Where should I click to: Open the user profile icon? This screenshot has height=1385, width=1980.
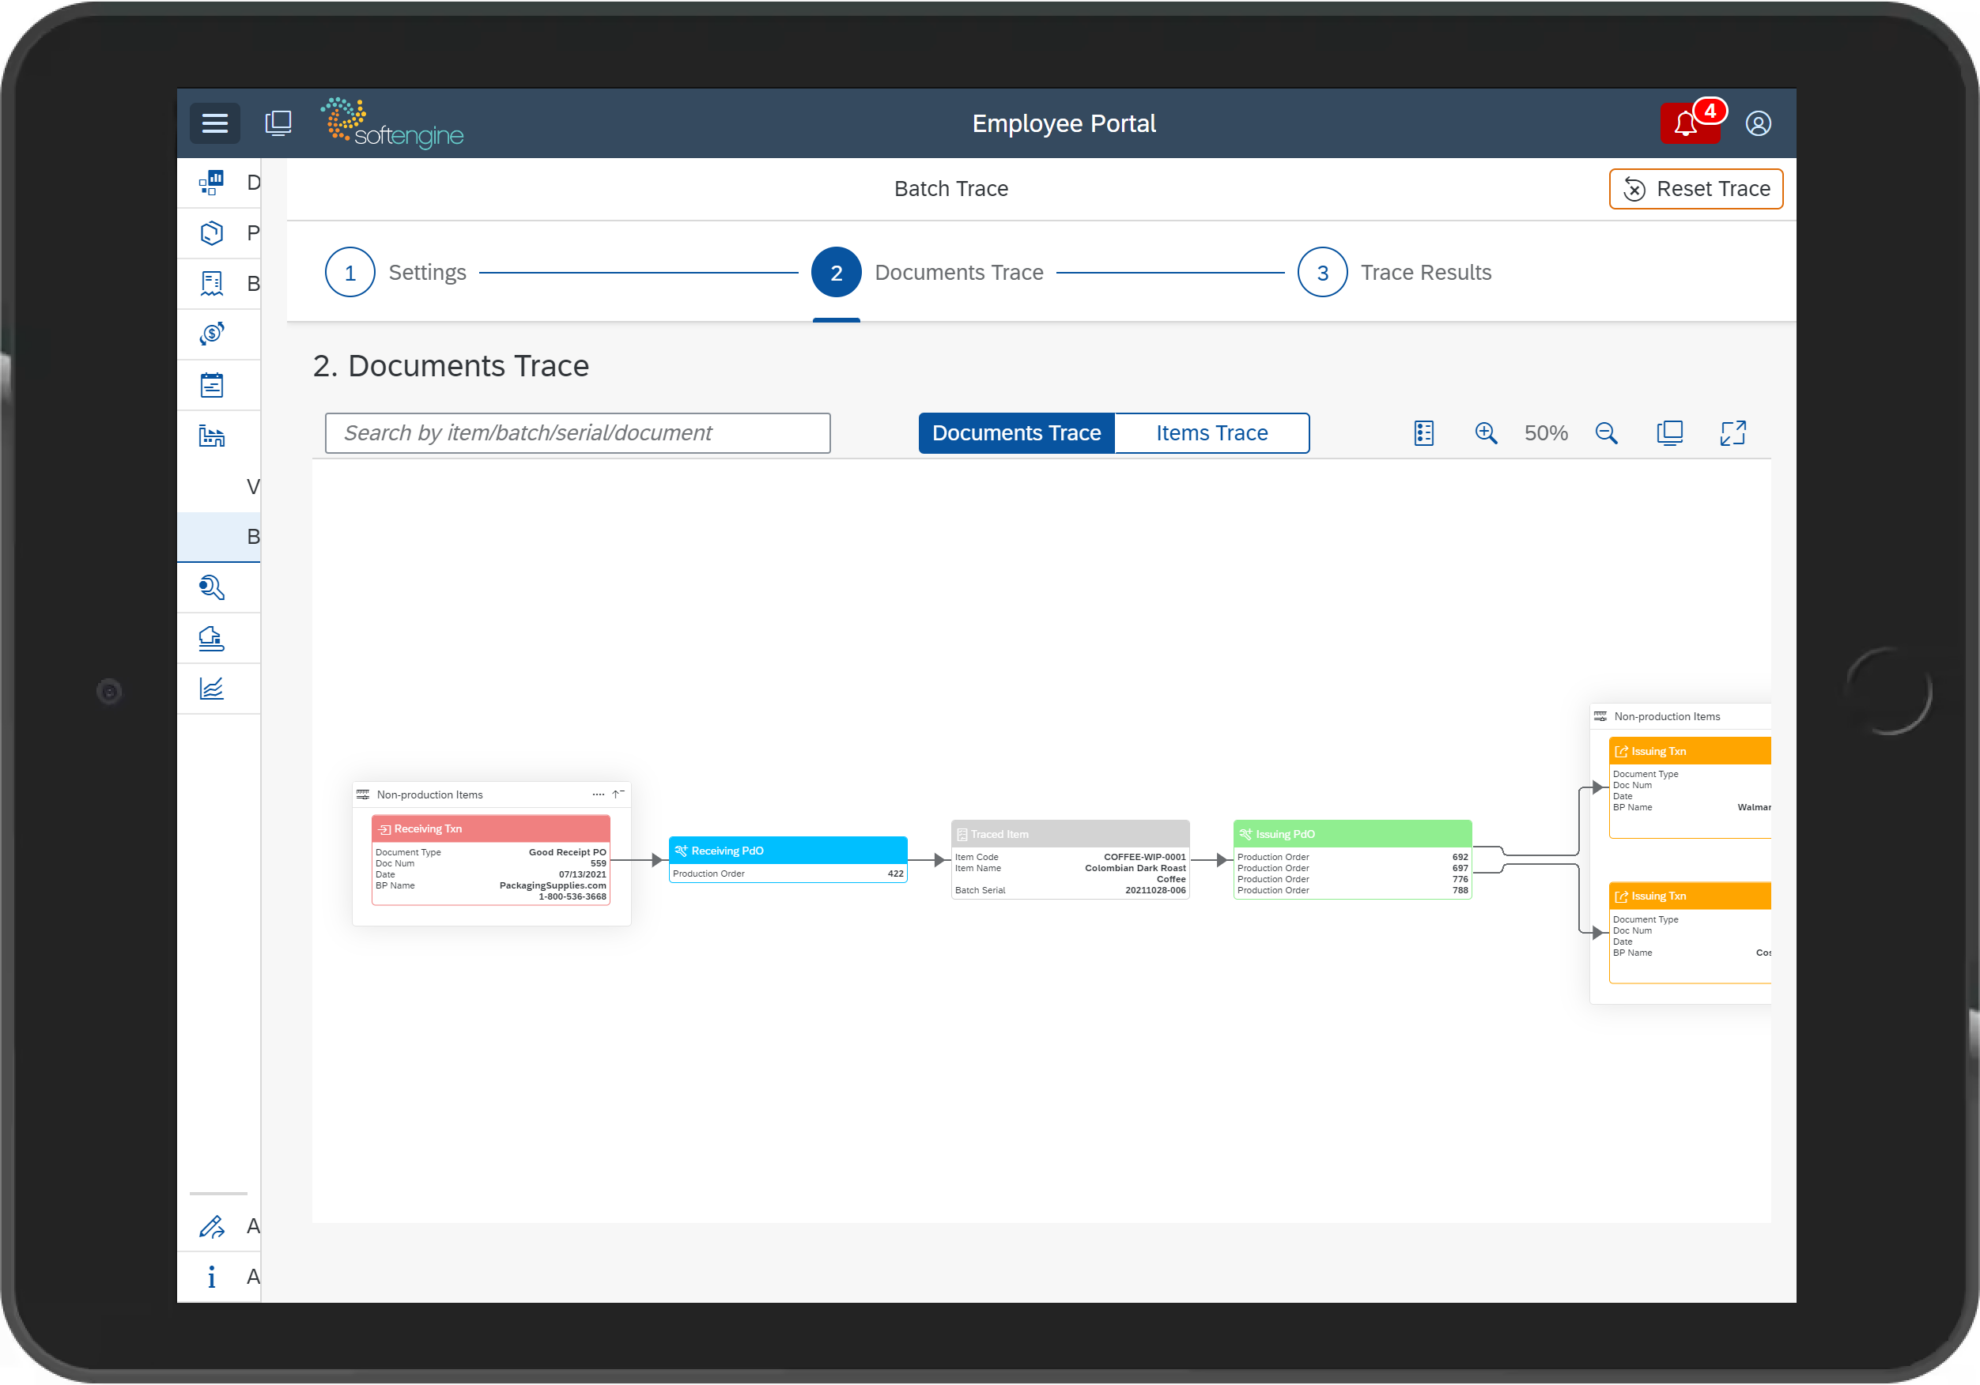pos(1758,123)
